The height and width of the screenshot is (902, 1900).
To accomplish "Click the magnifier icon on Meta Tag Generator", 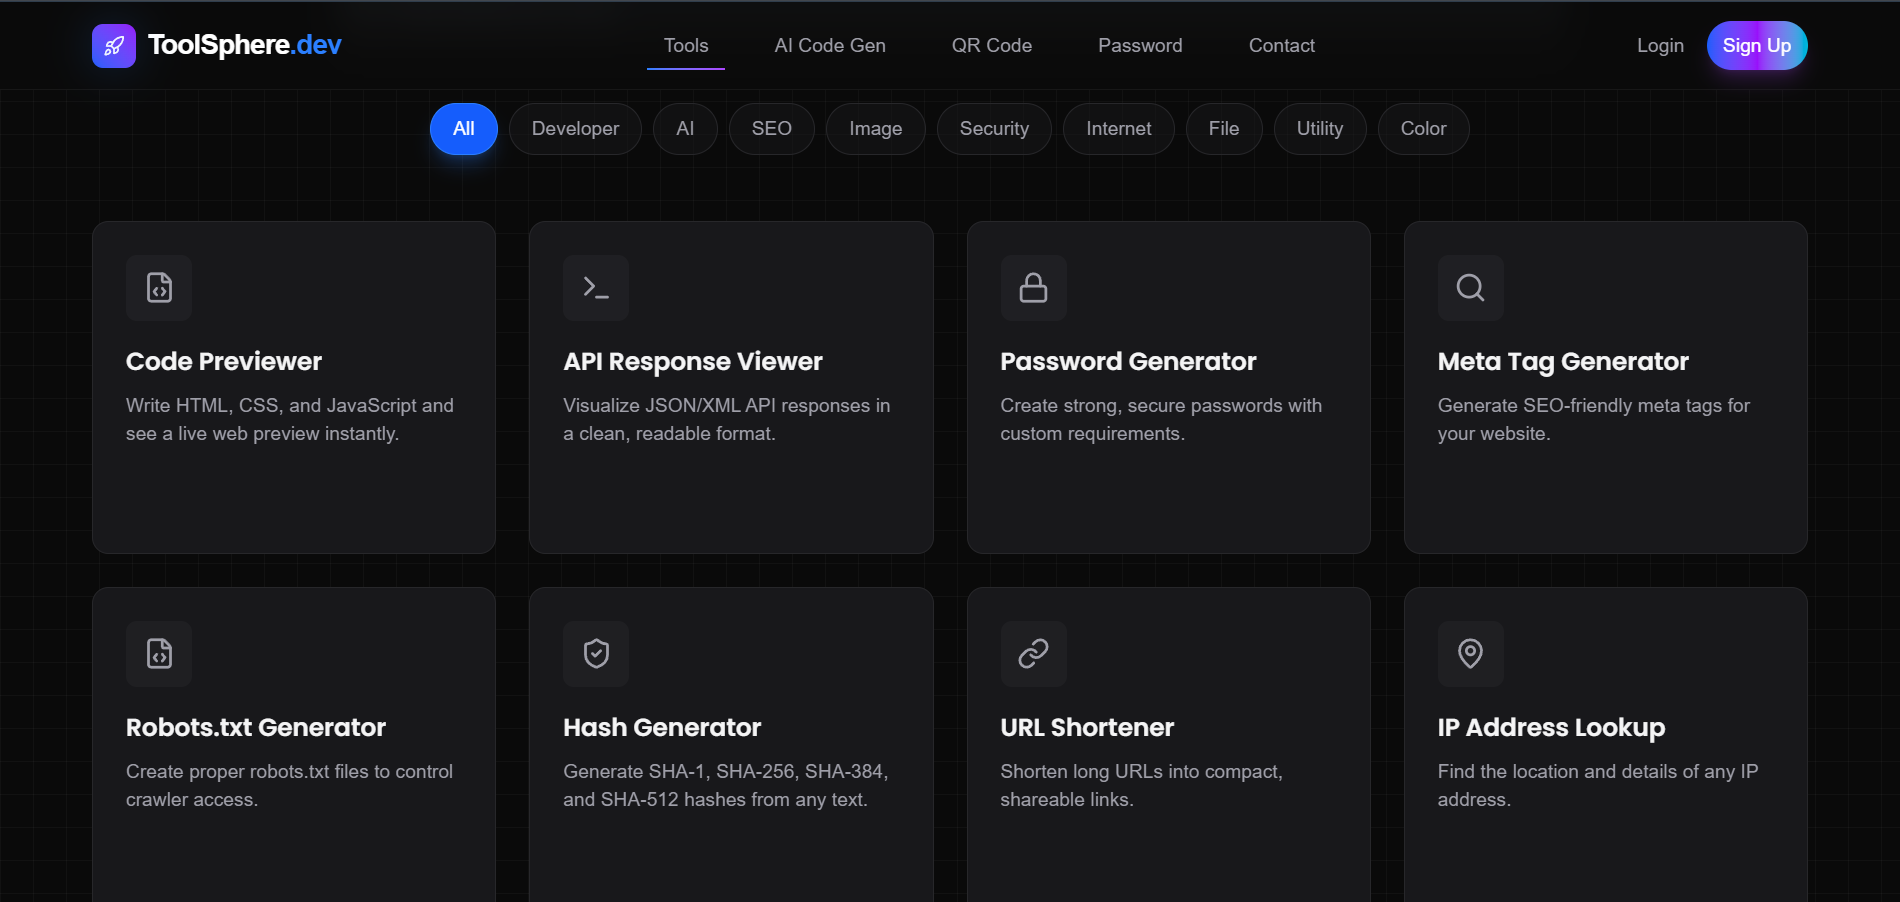I will [1470, 288].
